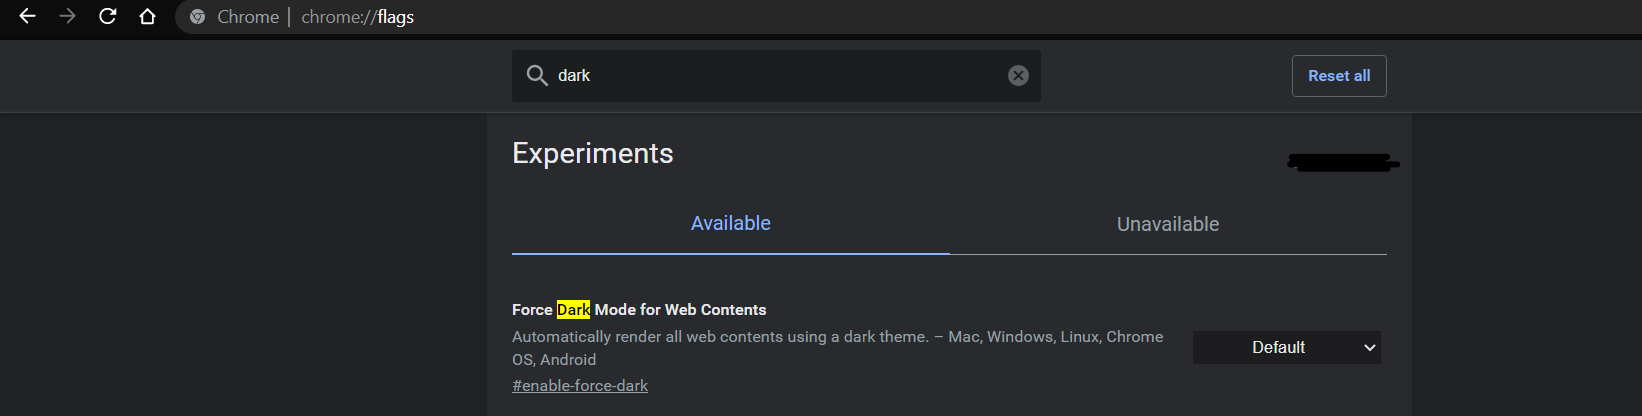The image size is (1642, 416).
Task: Clear the "dark" search with X icon
Action: click(1018, 76)
